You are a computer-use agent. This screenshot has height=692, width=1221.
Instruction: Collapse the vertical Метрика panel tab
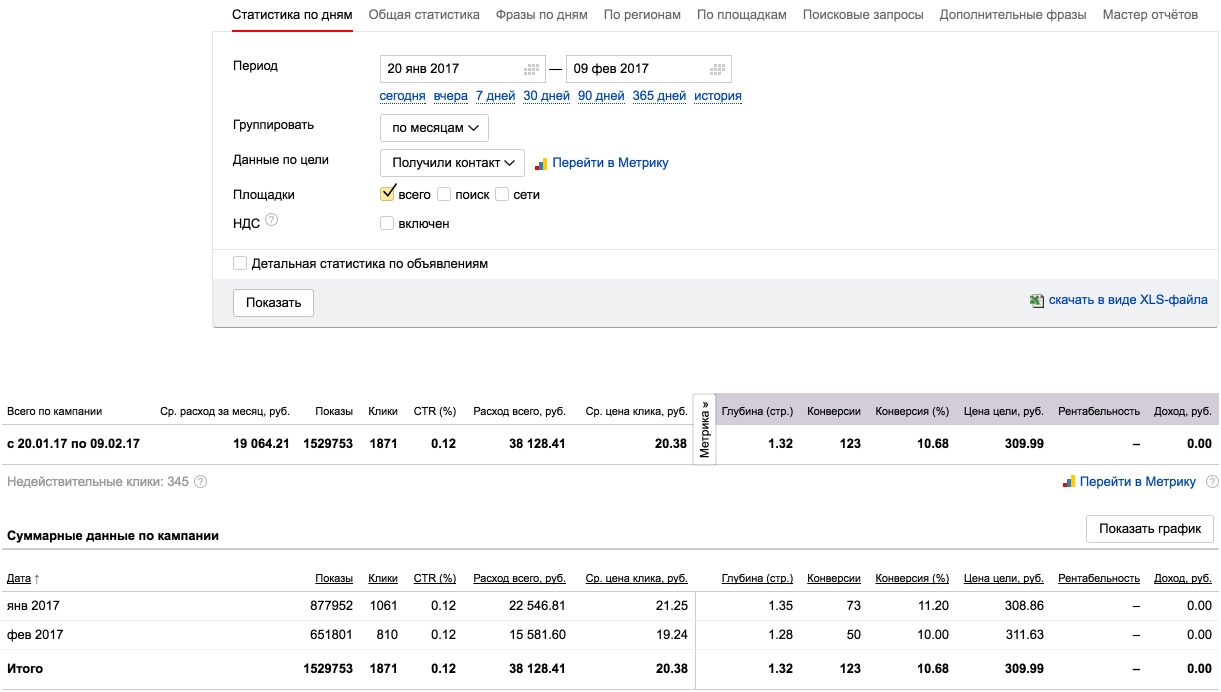click(x=705, y=430)
